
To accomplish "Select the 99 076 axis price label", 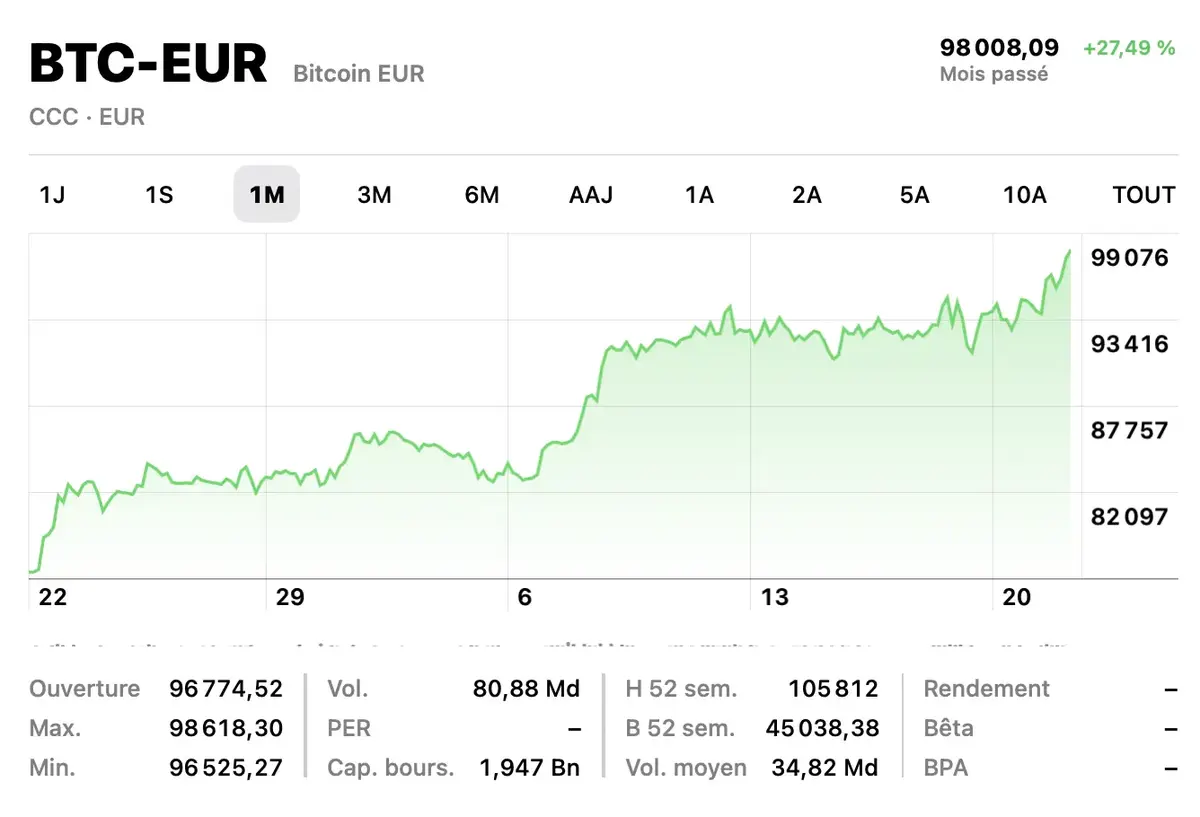I will pyautogui.click(x=1131, y=257).
